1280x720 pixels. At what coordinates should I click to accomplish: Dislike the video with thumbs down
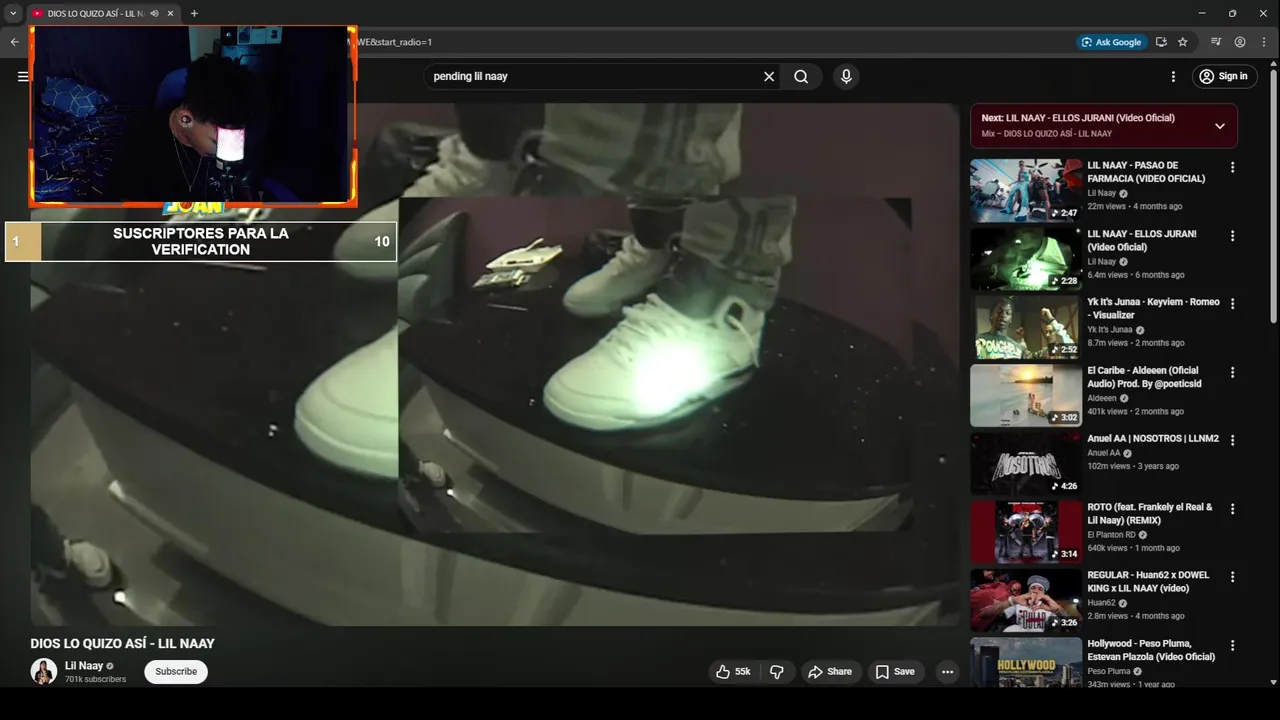click(x=776, y=672)
